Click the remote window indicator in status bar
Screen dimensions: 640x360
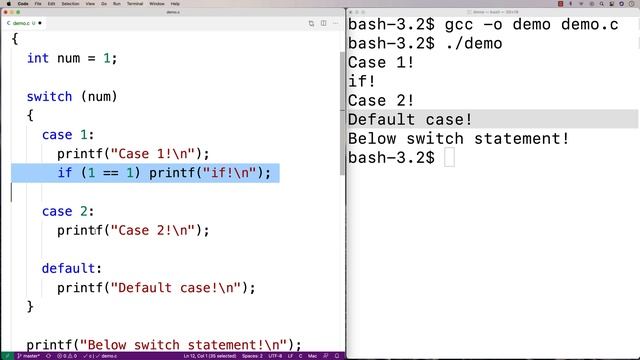(x=7, y=356)
